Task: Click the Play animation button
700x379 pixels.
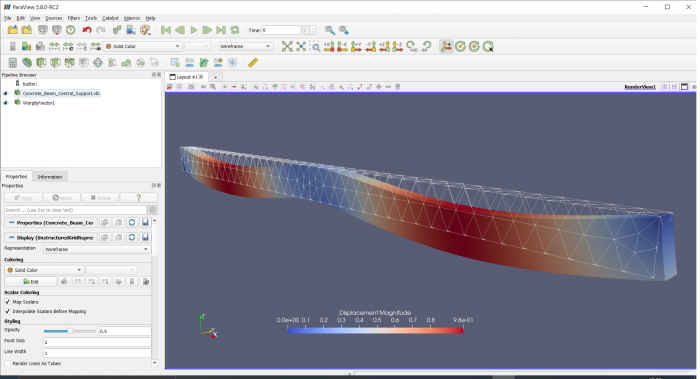Action: (194, 30)
